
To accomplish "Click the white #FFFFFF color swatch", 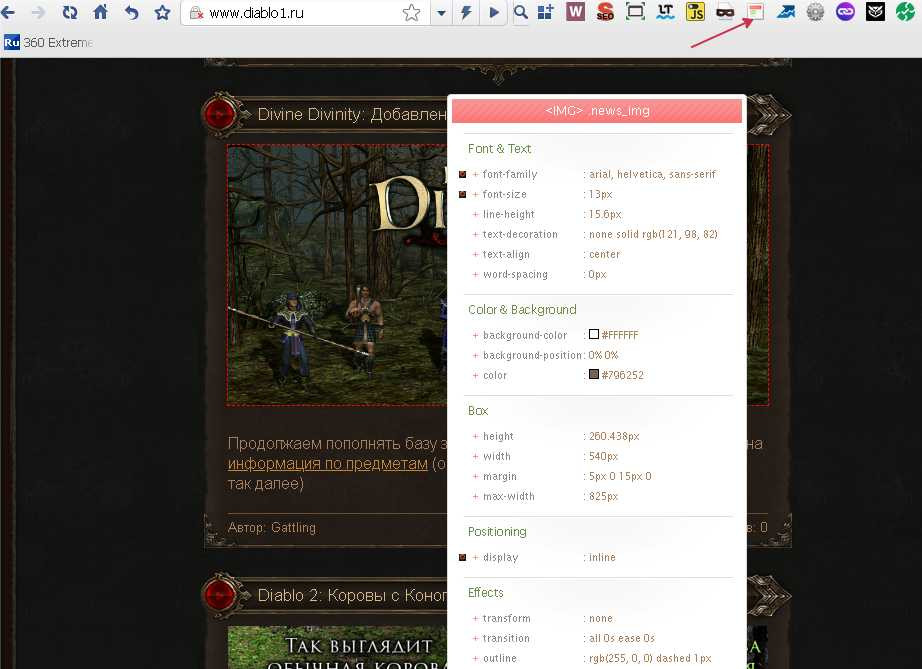I will point(594,334).
